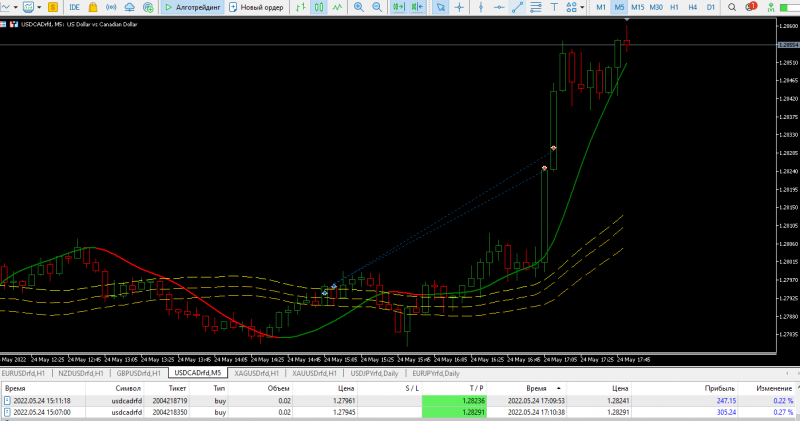
Task: Expand the chart type dropdown arrow
Action: point(16,7)
